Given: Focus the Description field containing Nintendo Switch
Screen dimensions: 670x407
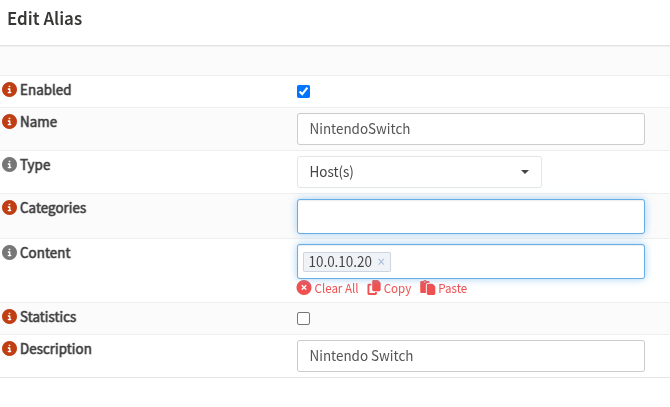Looking at the screenshot, I should coord(471,356).
